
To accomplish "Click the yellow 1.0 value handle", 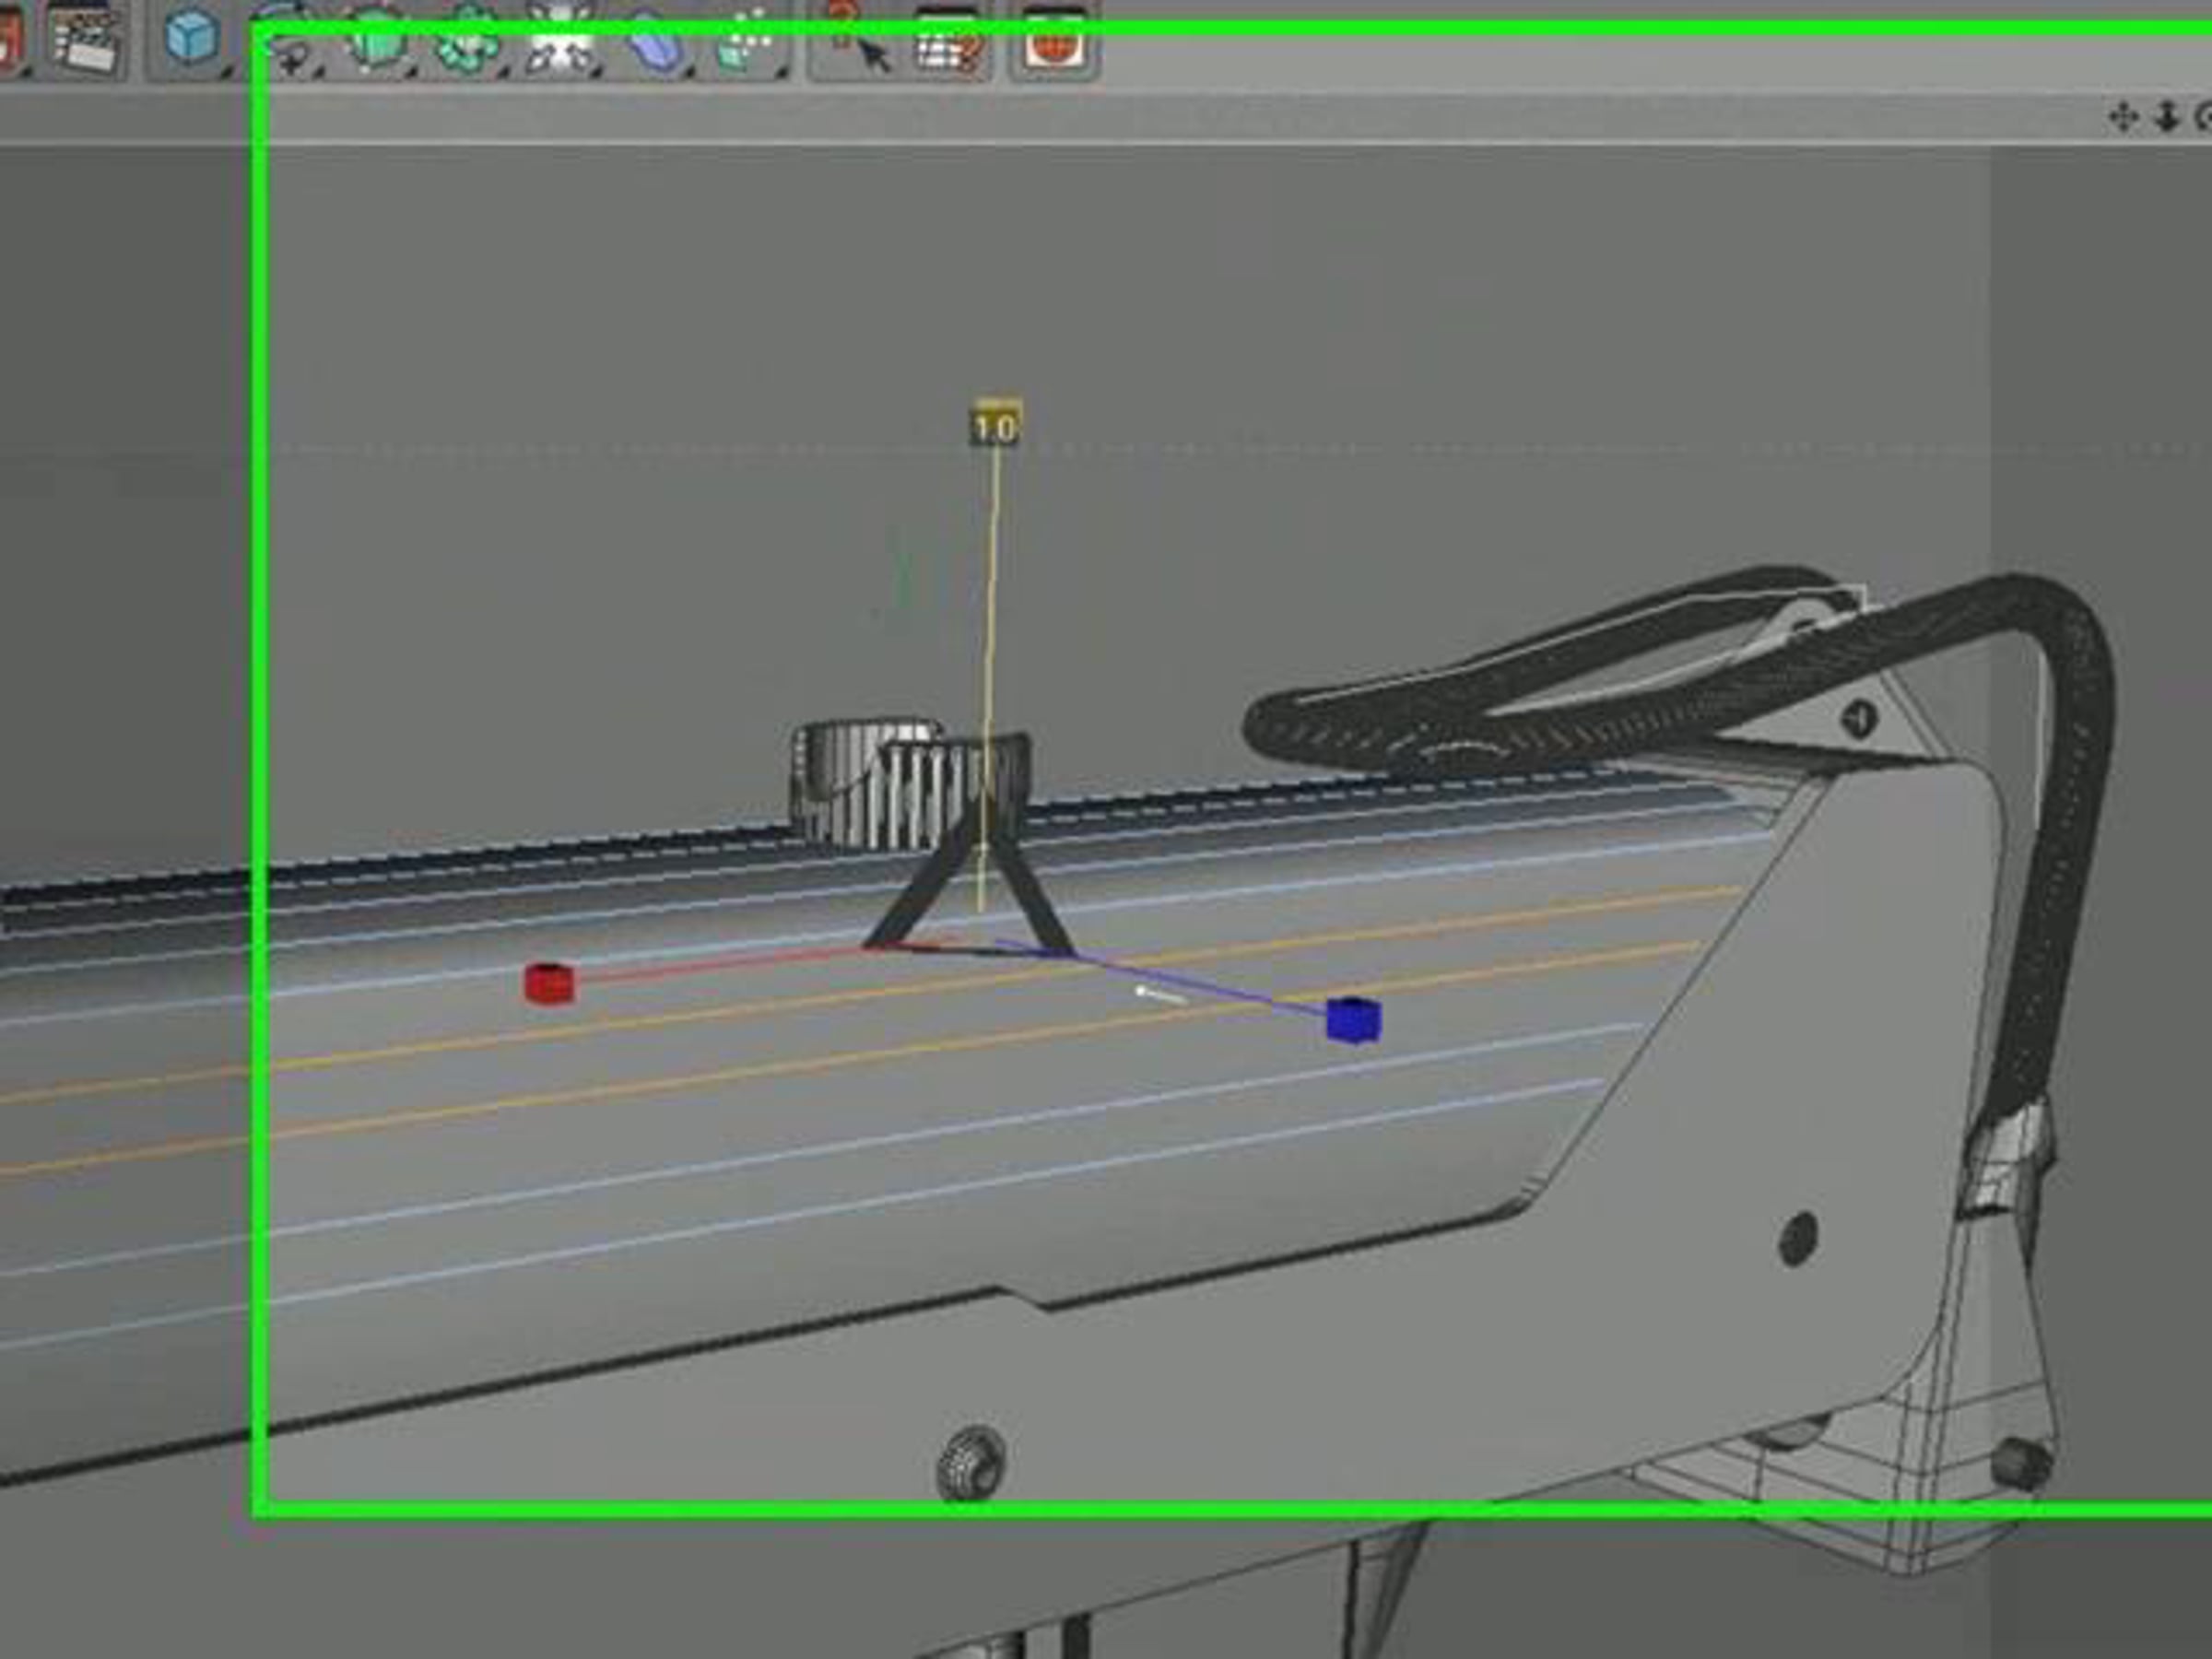I will (x=995, y=425).
